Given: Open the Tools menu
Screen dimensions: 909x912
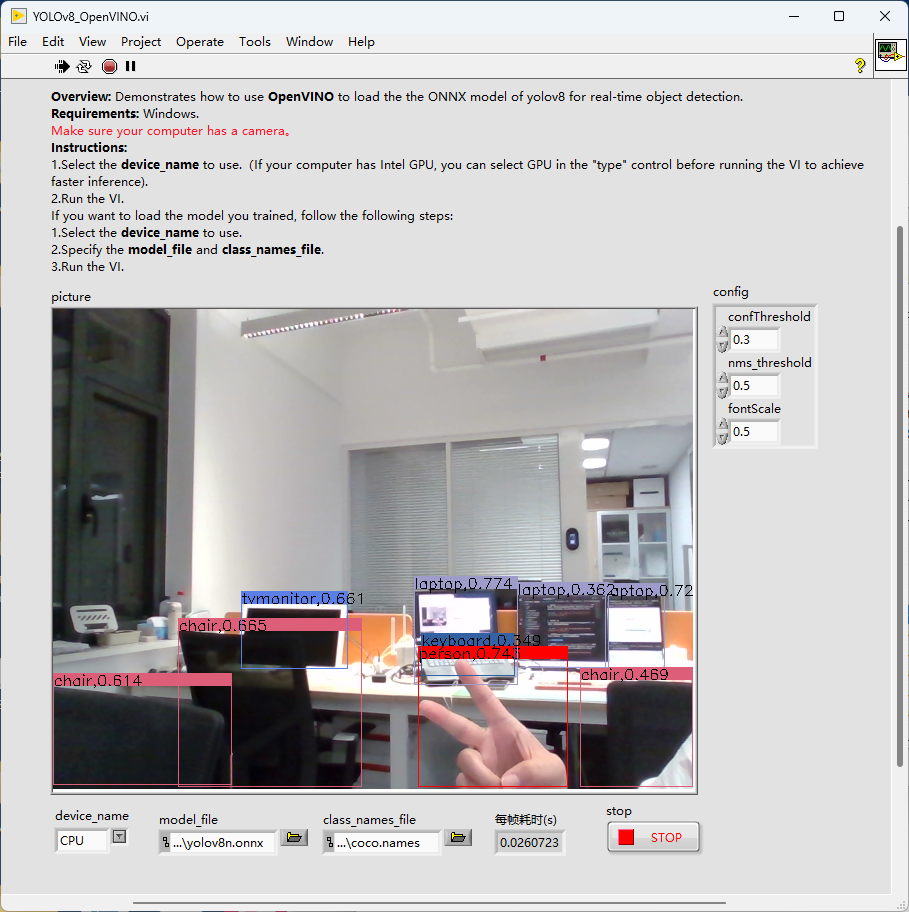Looking at the screenshot, I should point(254,42).
